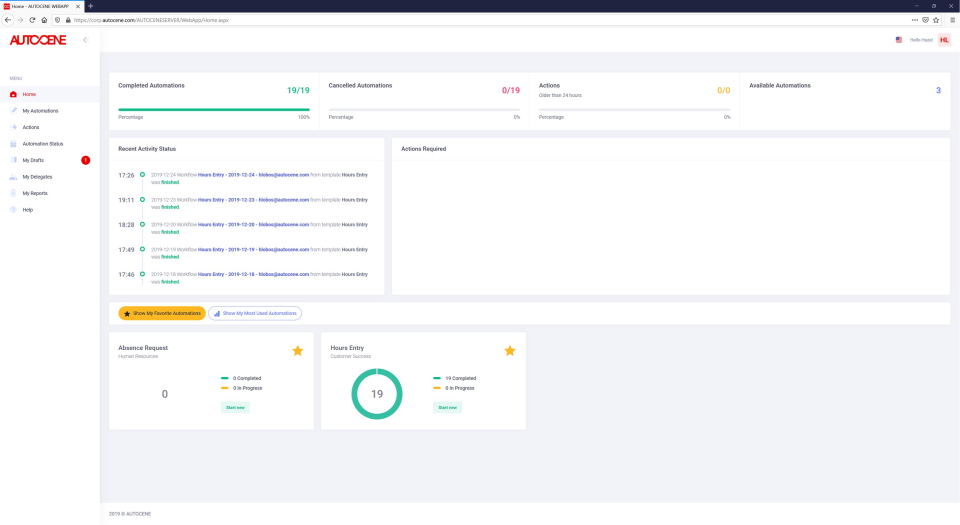Open the HL user avatar menu
Image resolution: width=960 pixels, height=525 pixels.
[944, 40]
